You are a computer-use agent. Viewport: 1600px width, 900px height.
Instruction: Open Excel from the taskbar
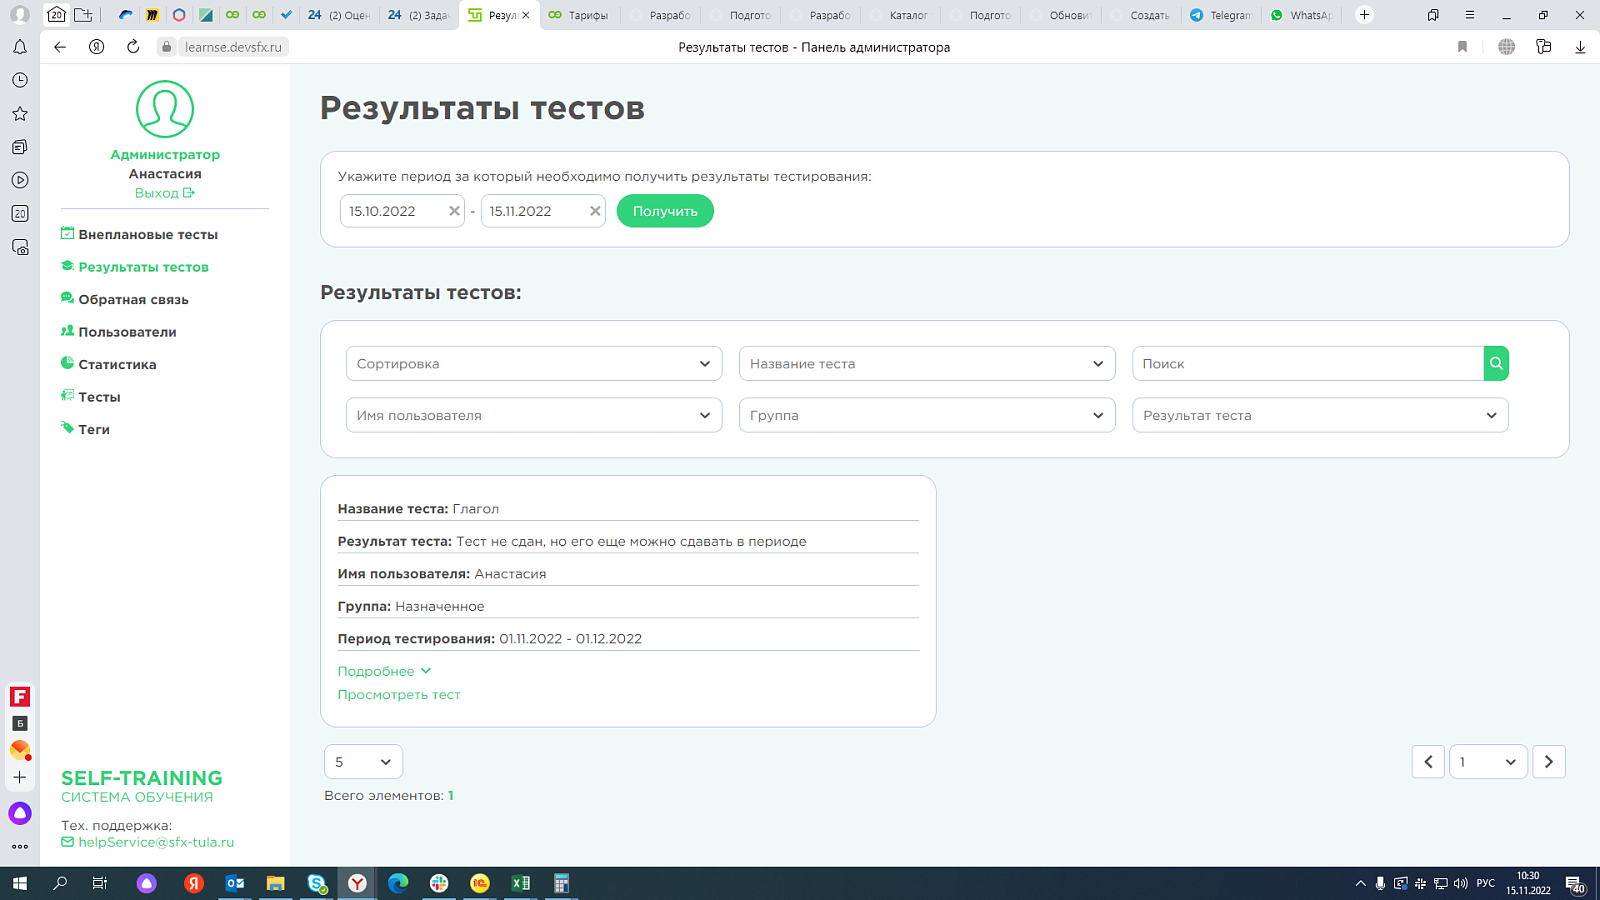click(x=521, y=883)
